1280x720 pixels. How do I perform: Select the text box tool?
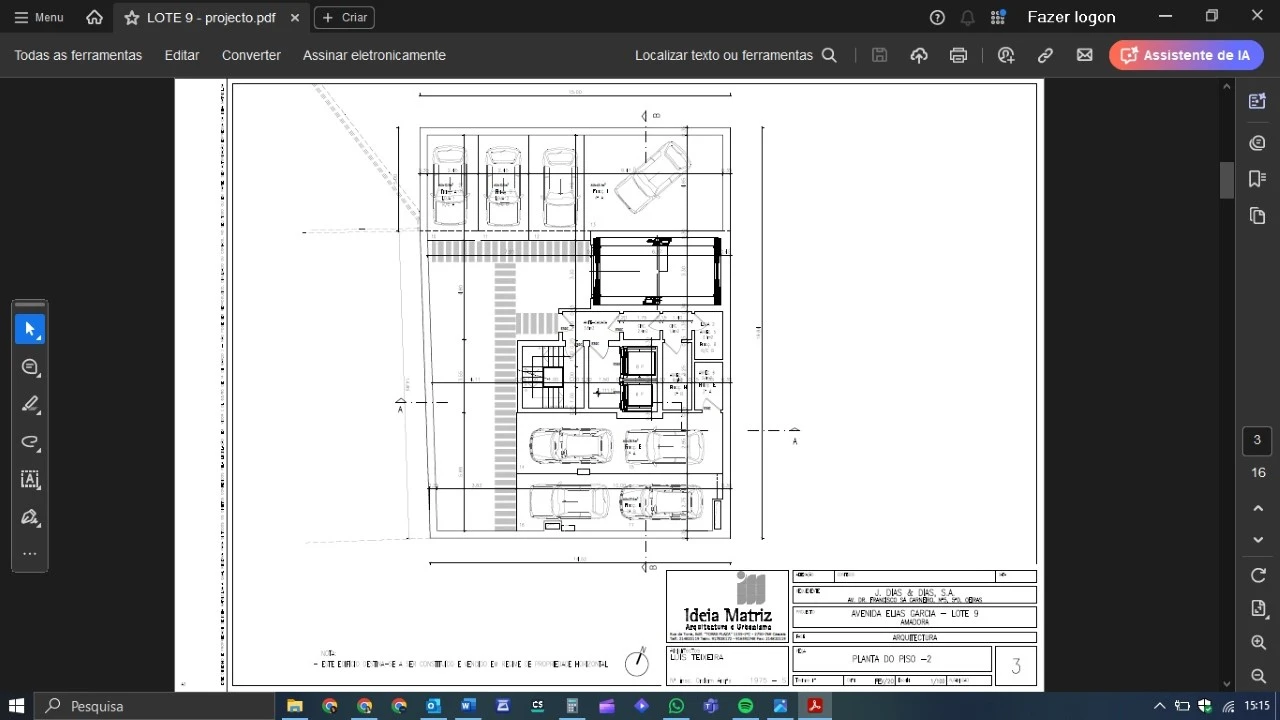coord(30,480)
